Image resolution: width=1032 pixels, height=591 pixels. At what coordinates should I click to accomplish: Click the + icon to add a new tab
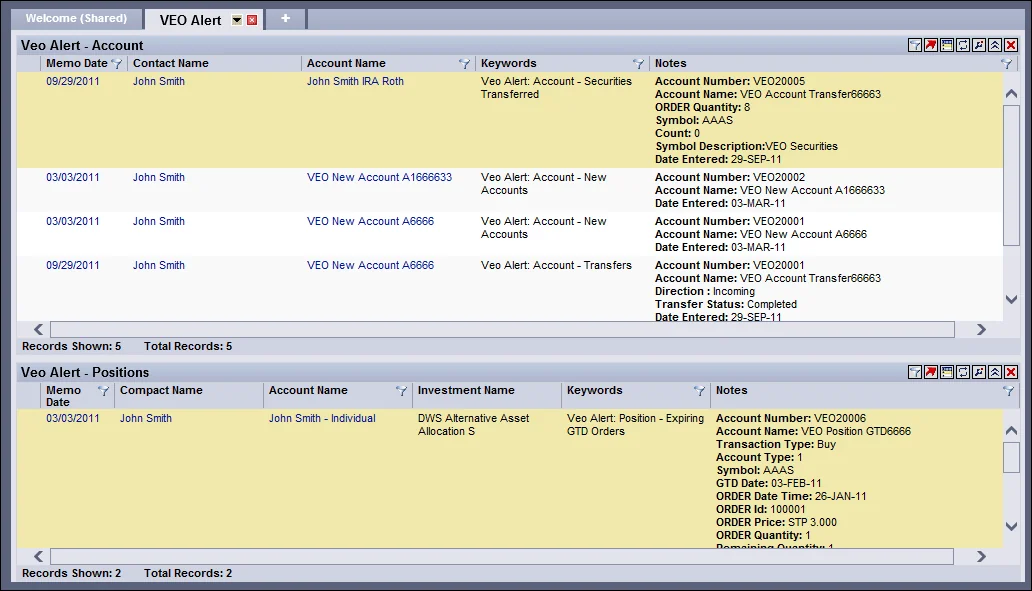click(x=285, y=17)
